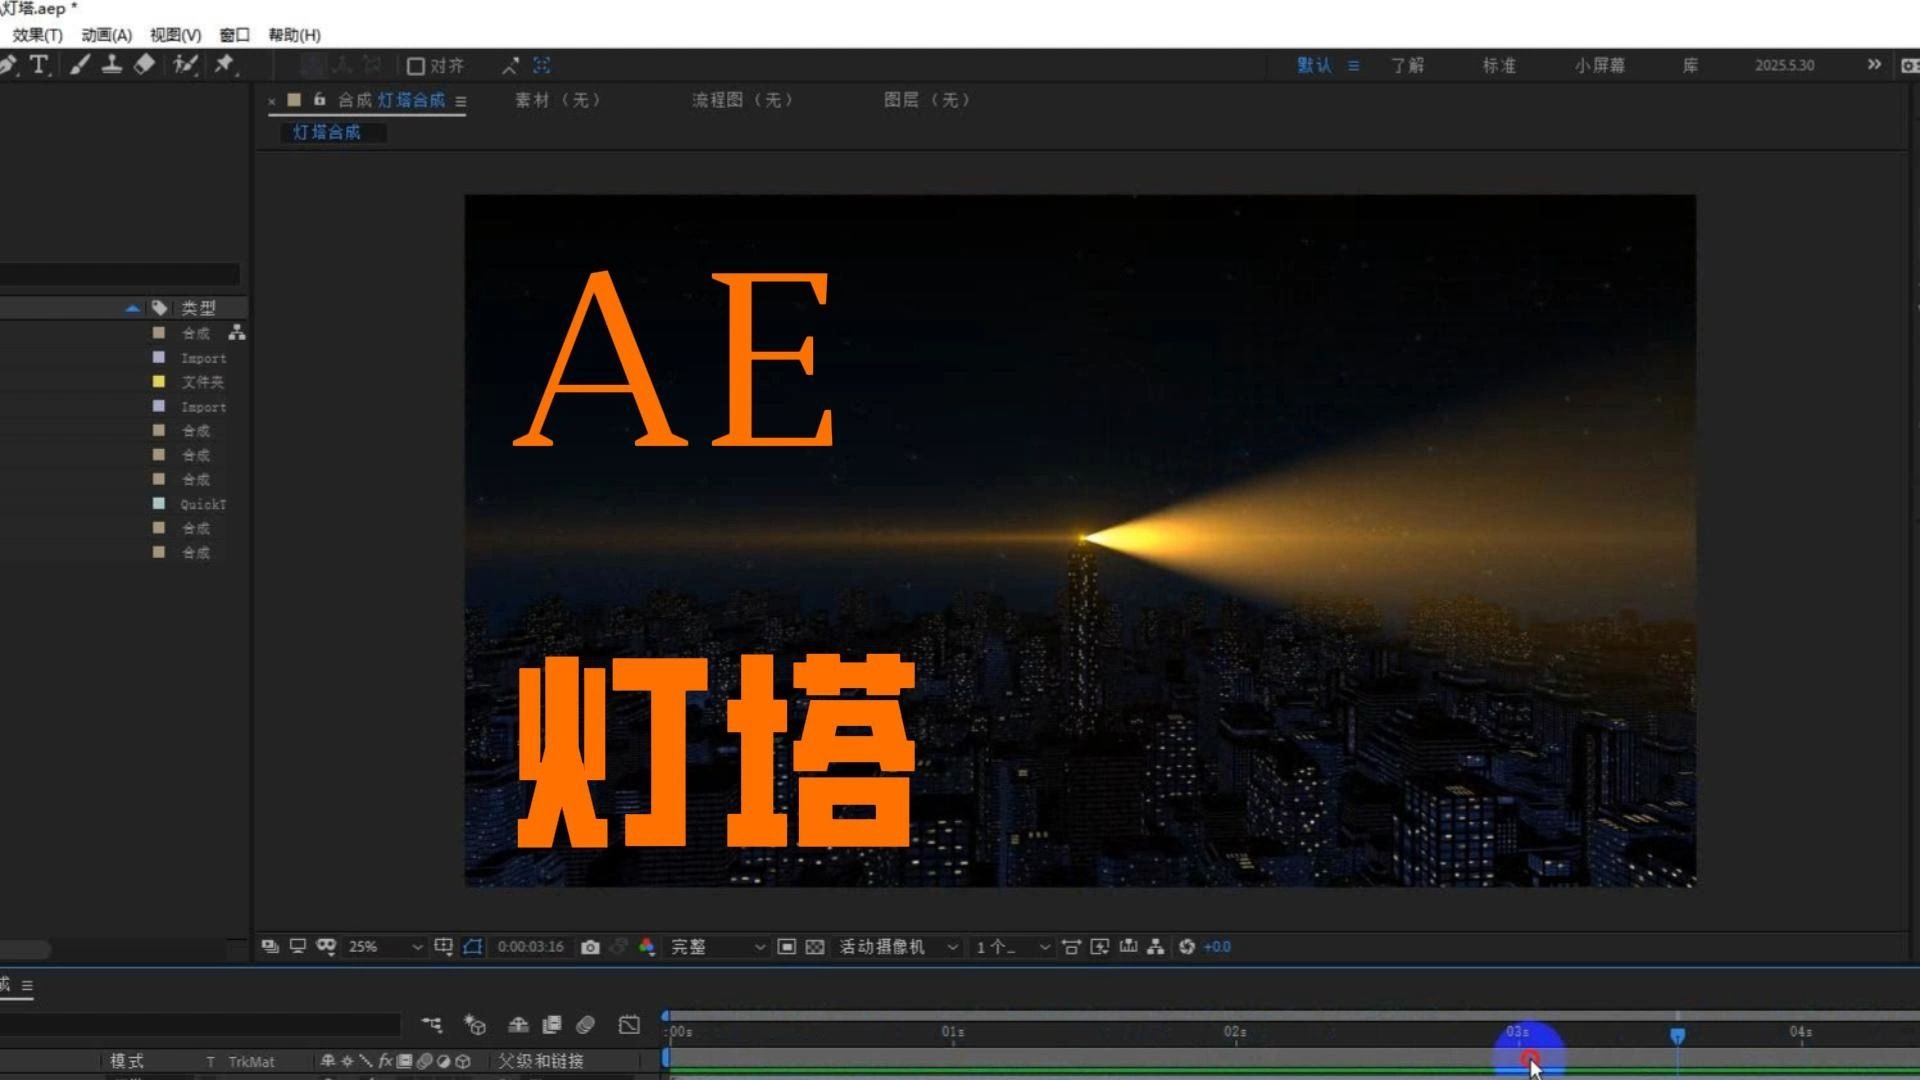Open the Composition Mini-Flowchart in timeline
The width and height of the screenshot is (1920, 1080).
432,1024
